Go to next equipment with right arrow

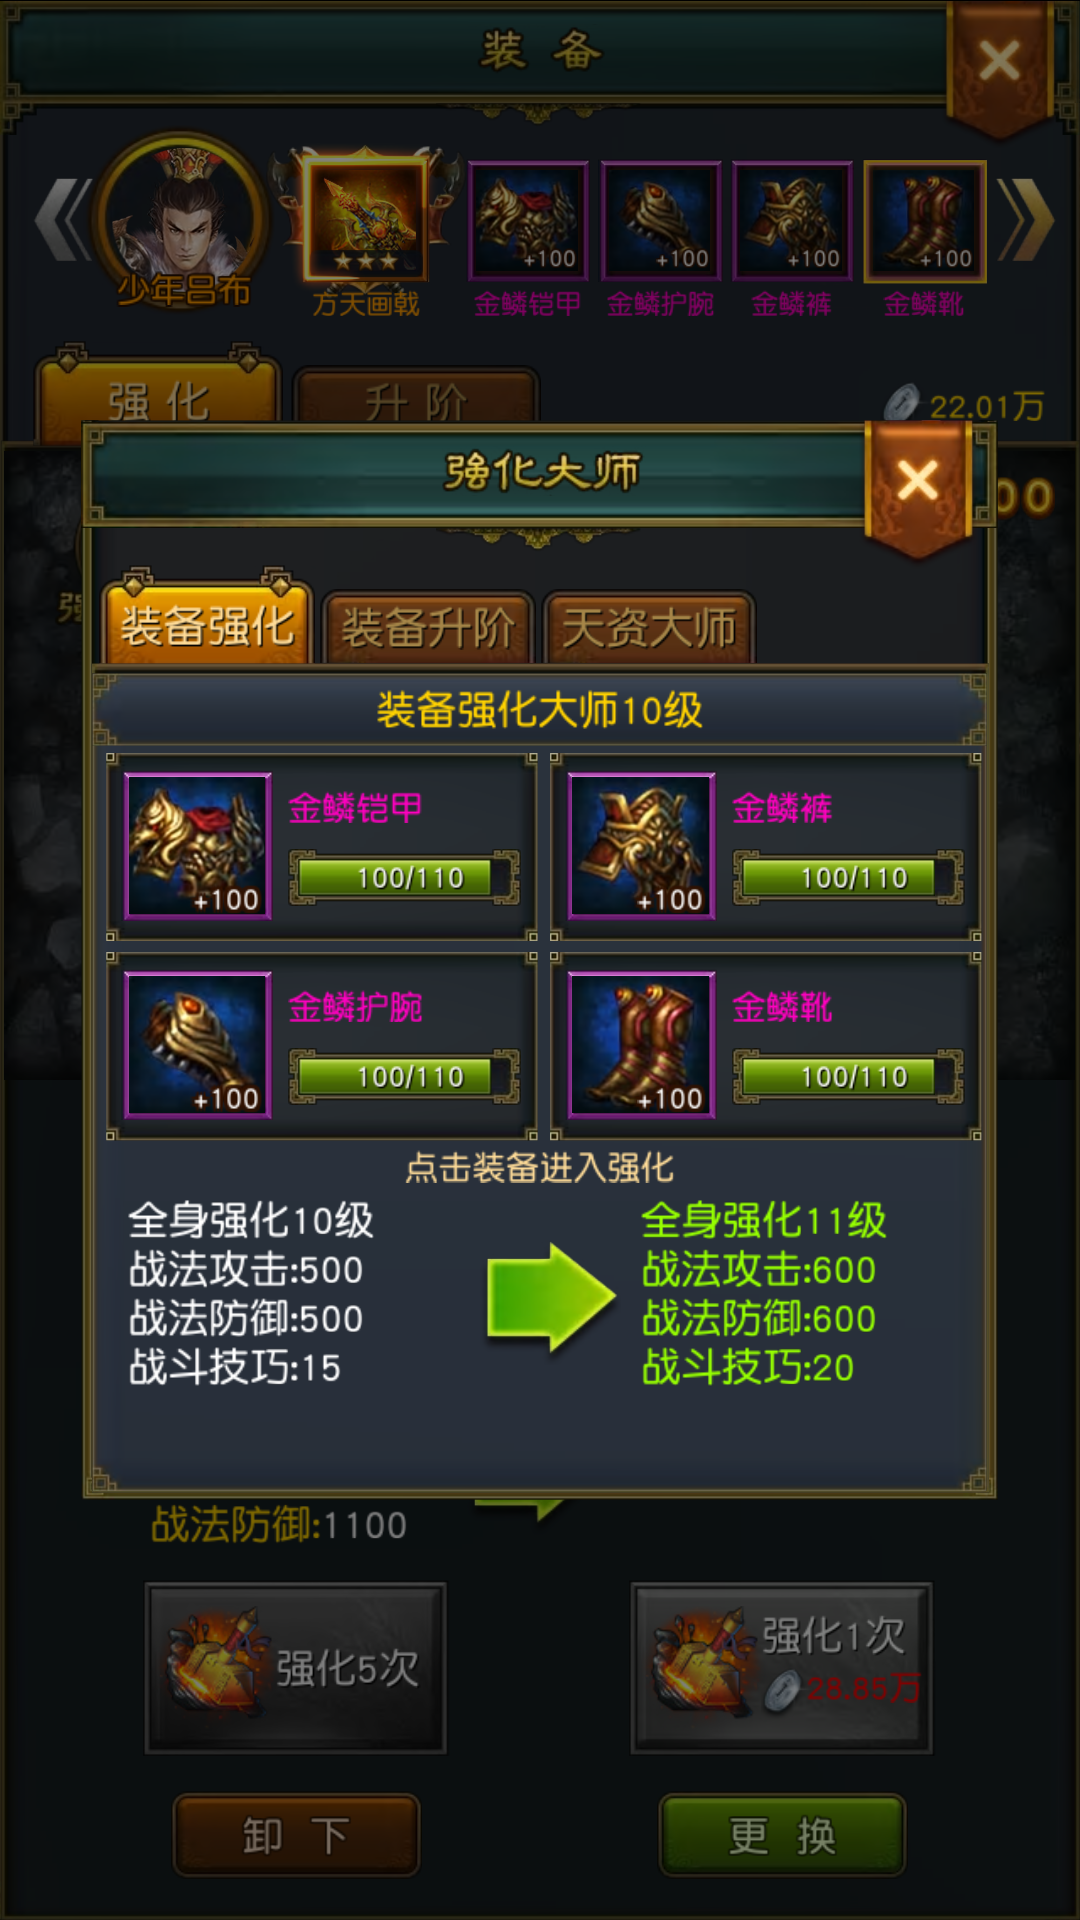tap(1025, 220)
